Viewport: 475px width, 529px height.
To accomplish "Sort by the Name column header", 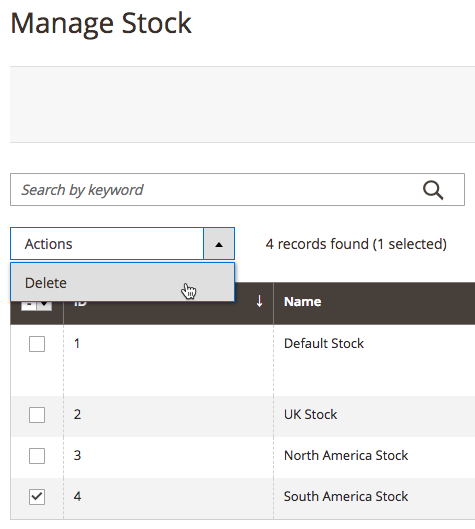I will click(302, 302).
